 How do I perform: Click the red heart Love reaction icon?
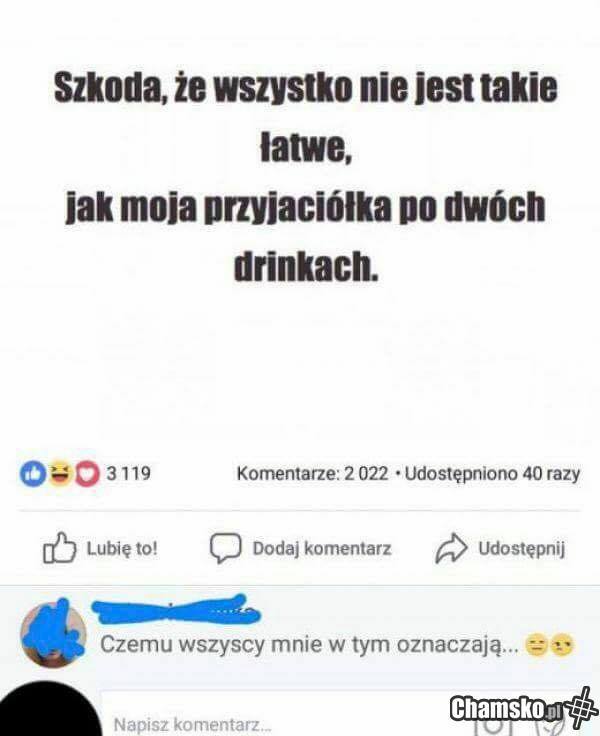[x=87, y=474]
